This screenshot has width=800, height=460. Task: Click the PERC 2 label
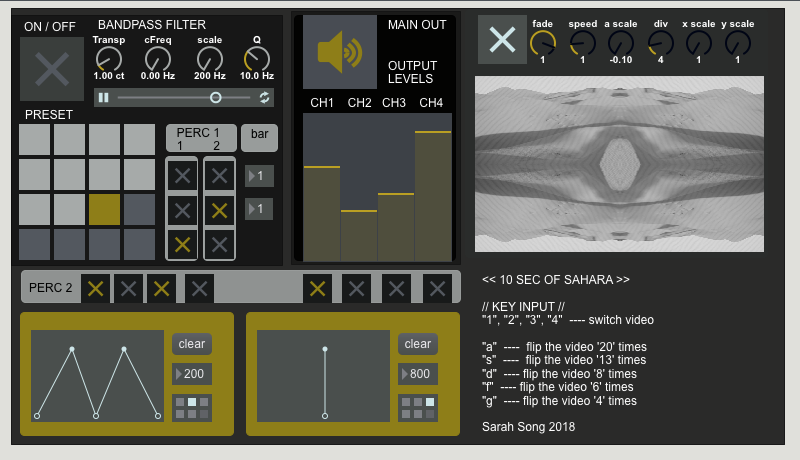click(51, 288)
